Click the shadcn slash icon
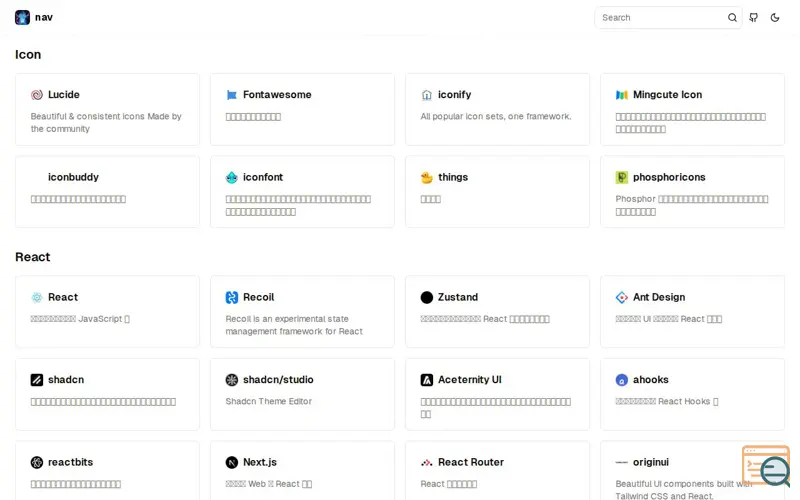The image size is (800, 500). [x=37, y=380]
